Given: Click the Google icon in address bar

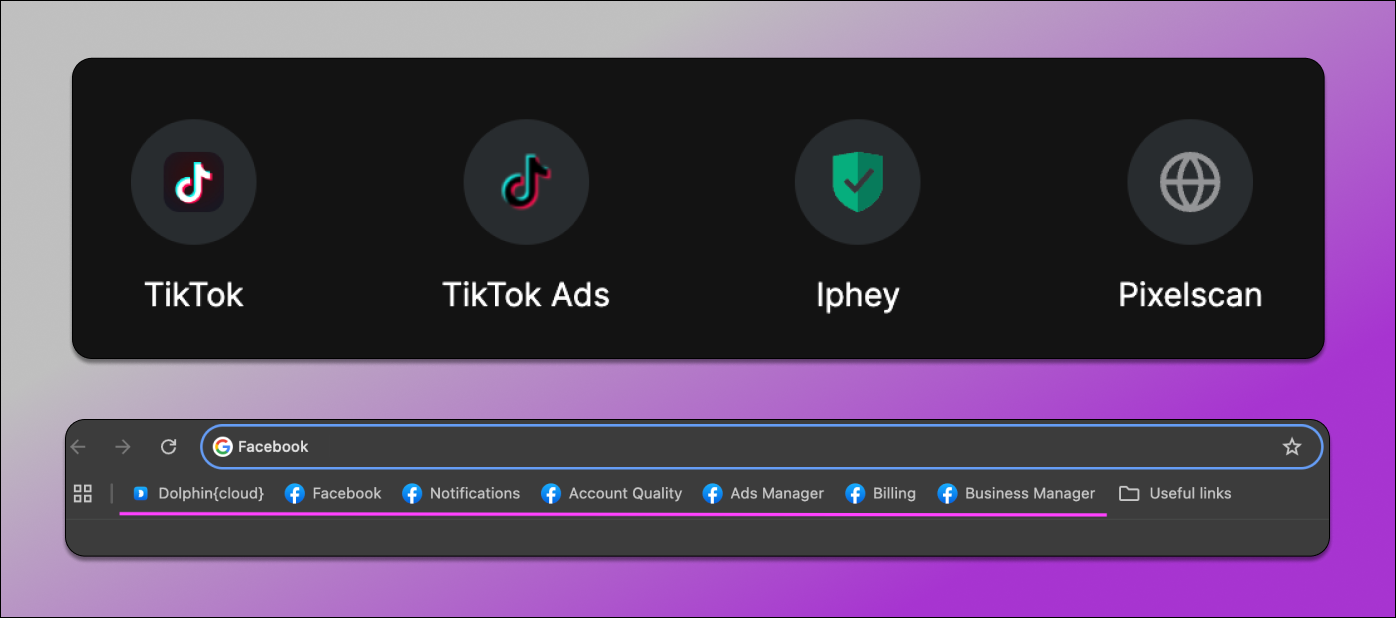Looking at the screenshot, I should [222, 447].
